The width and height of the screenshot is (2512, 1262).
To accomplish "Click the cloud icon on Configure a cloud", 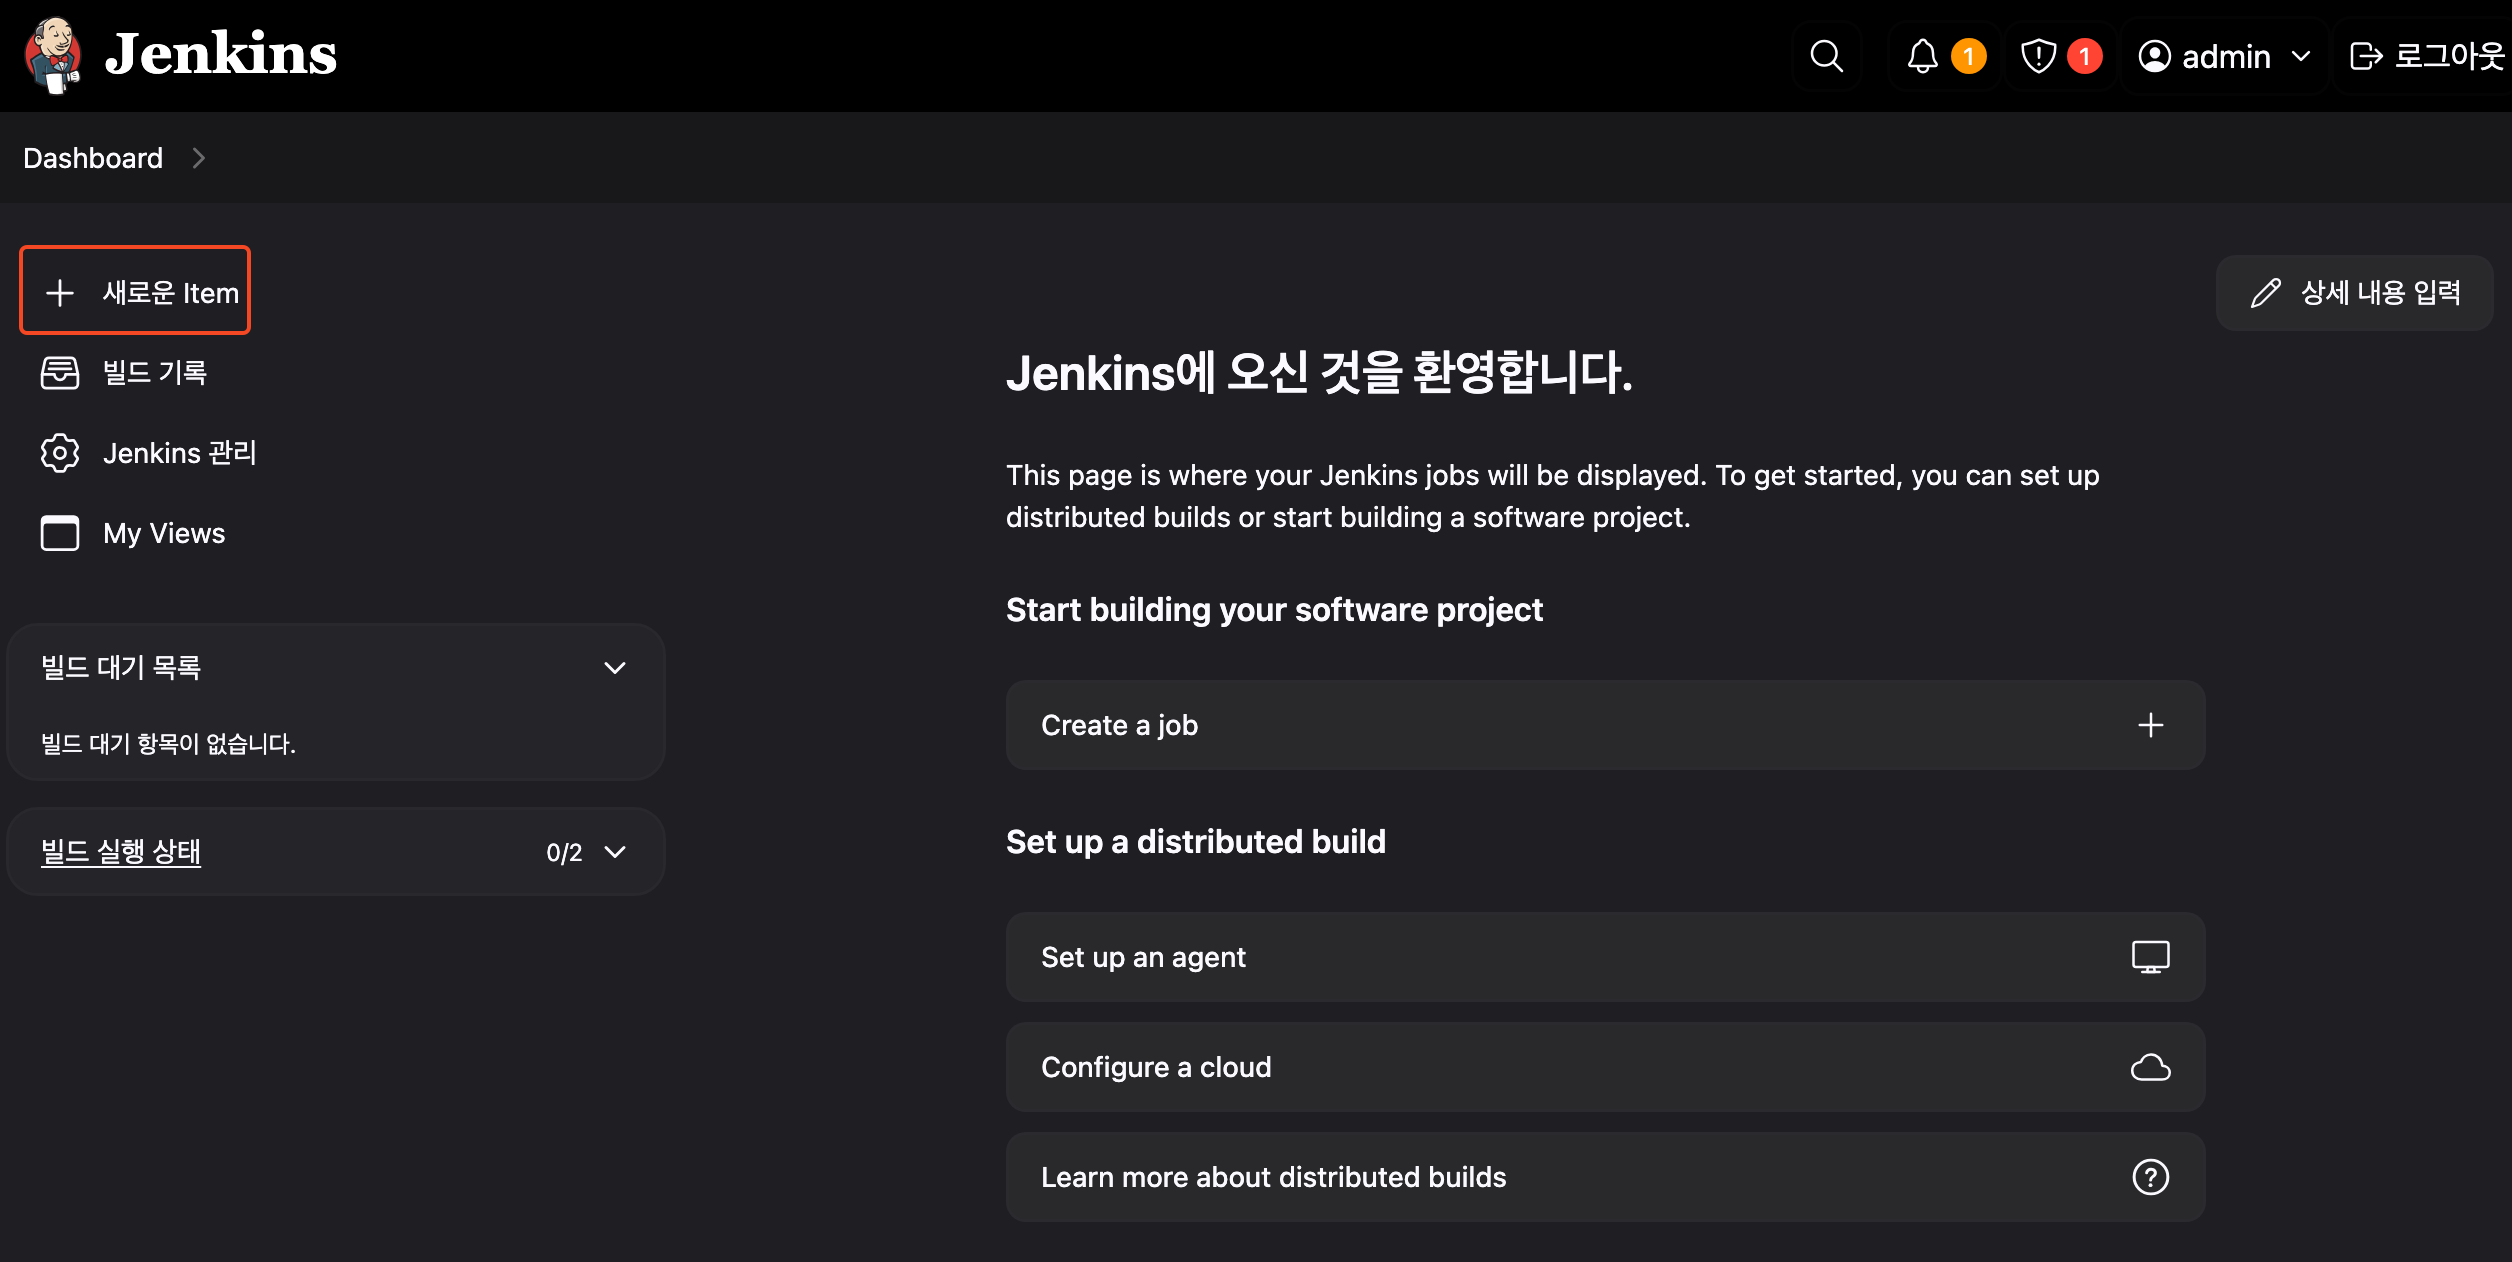I will coord(2150,1067).
